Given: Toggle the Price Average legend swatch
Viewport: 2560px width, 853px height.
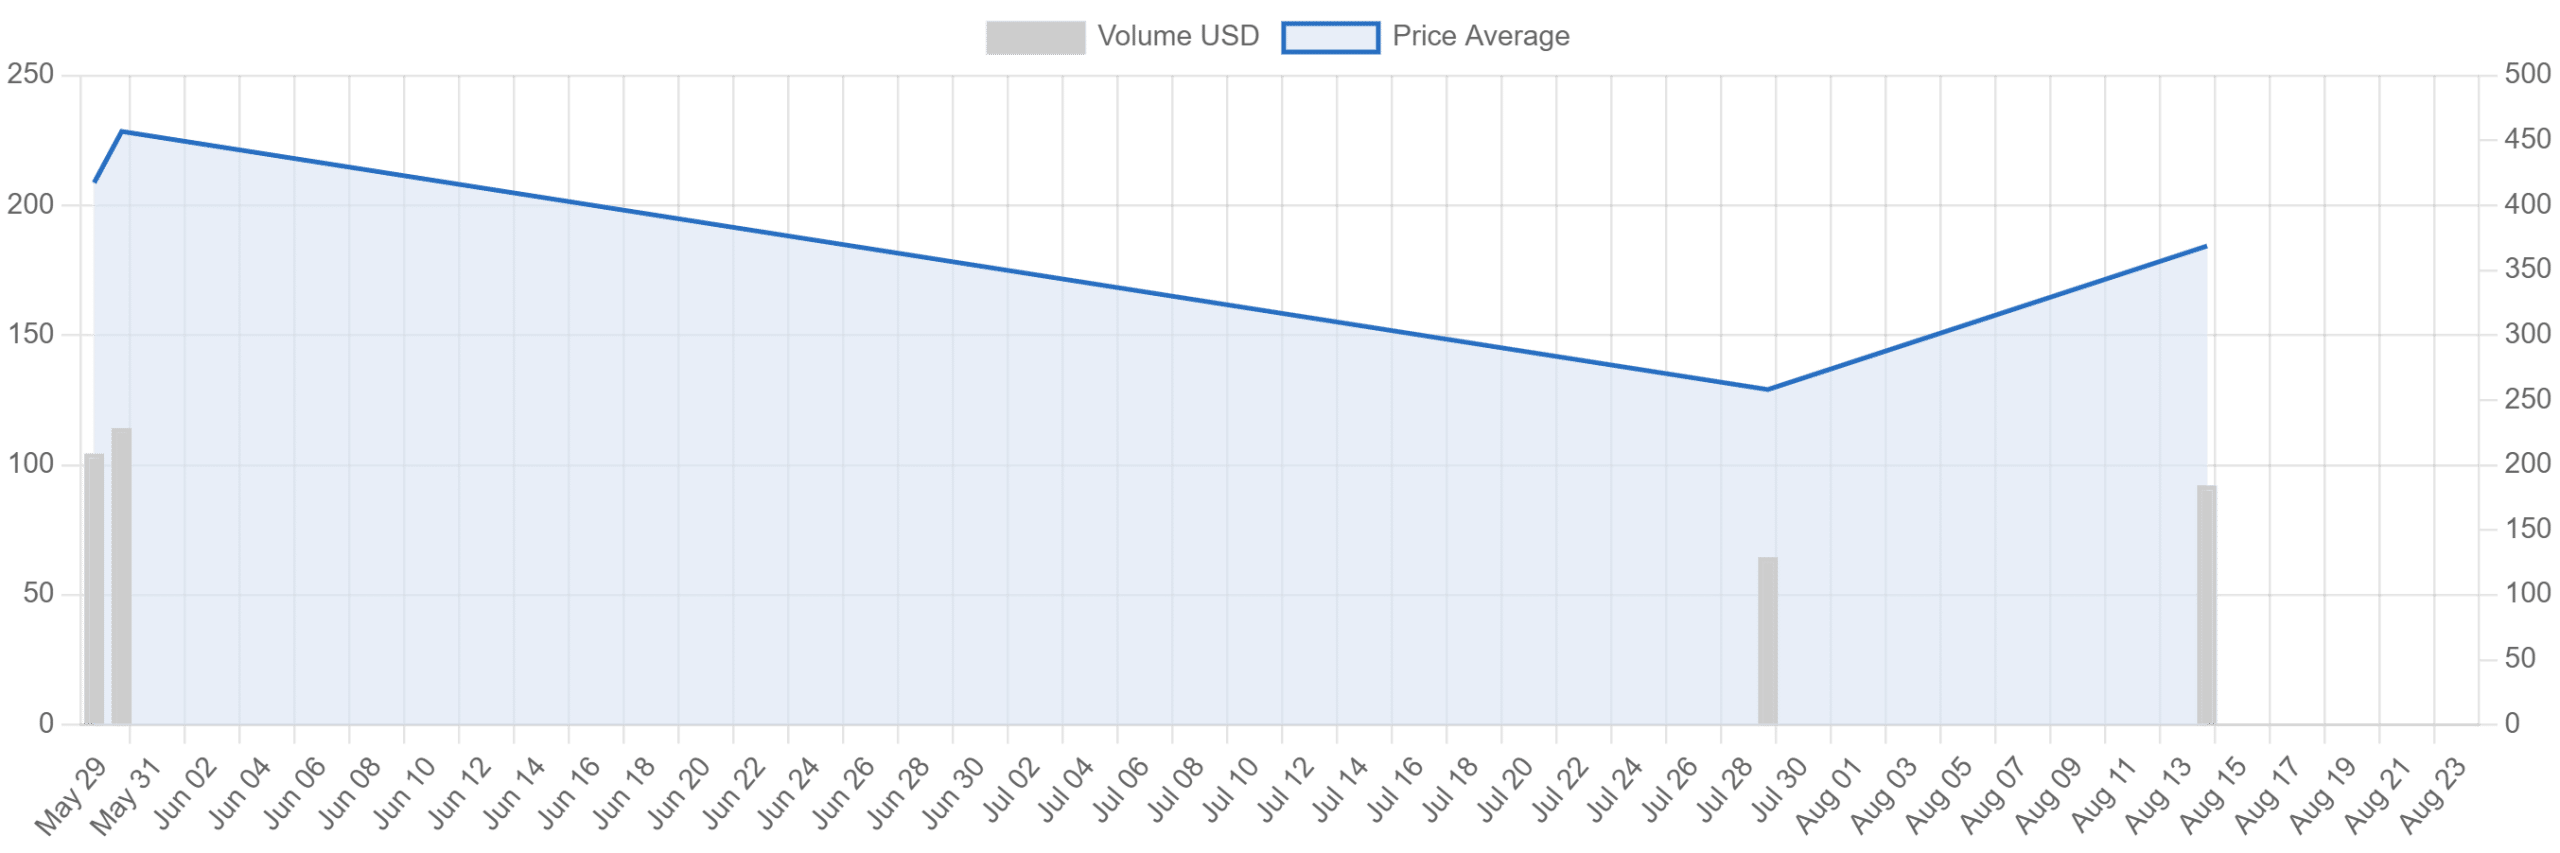Looking at the screenshot, I should [1329, 37].
